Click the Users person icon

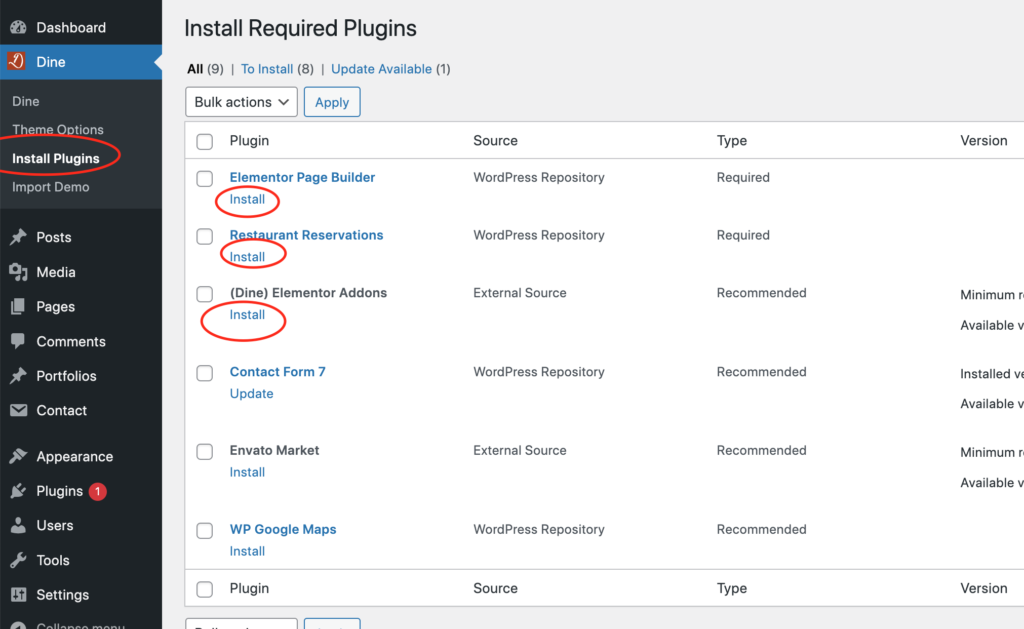tap(18, 525)
